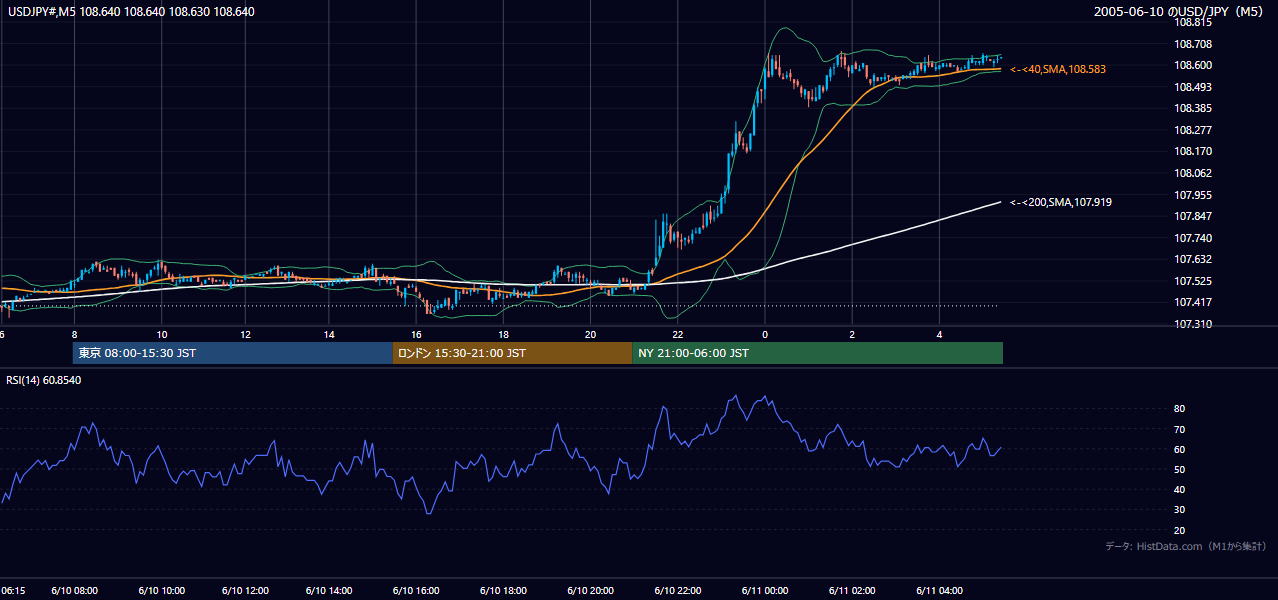
Task: Click RSI scale value 20
Action: pos(1180,530)
